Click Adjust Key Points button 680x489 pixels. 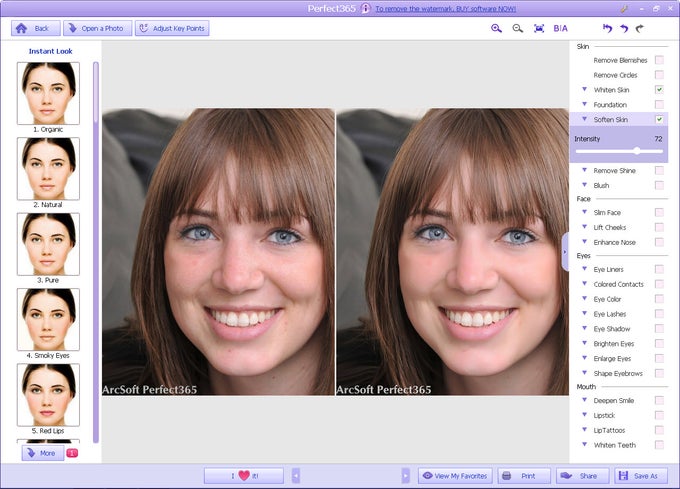172,29
